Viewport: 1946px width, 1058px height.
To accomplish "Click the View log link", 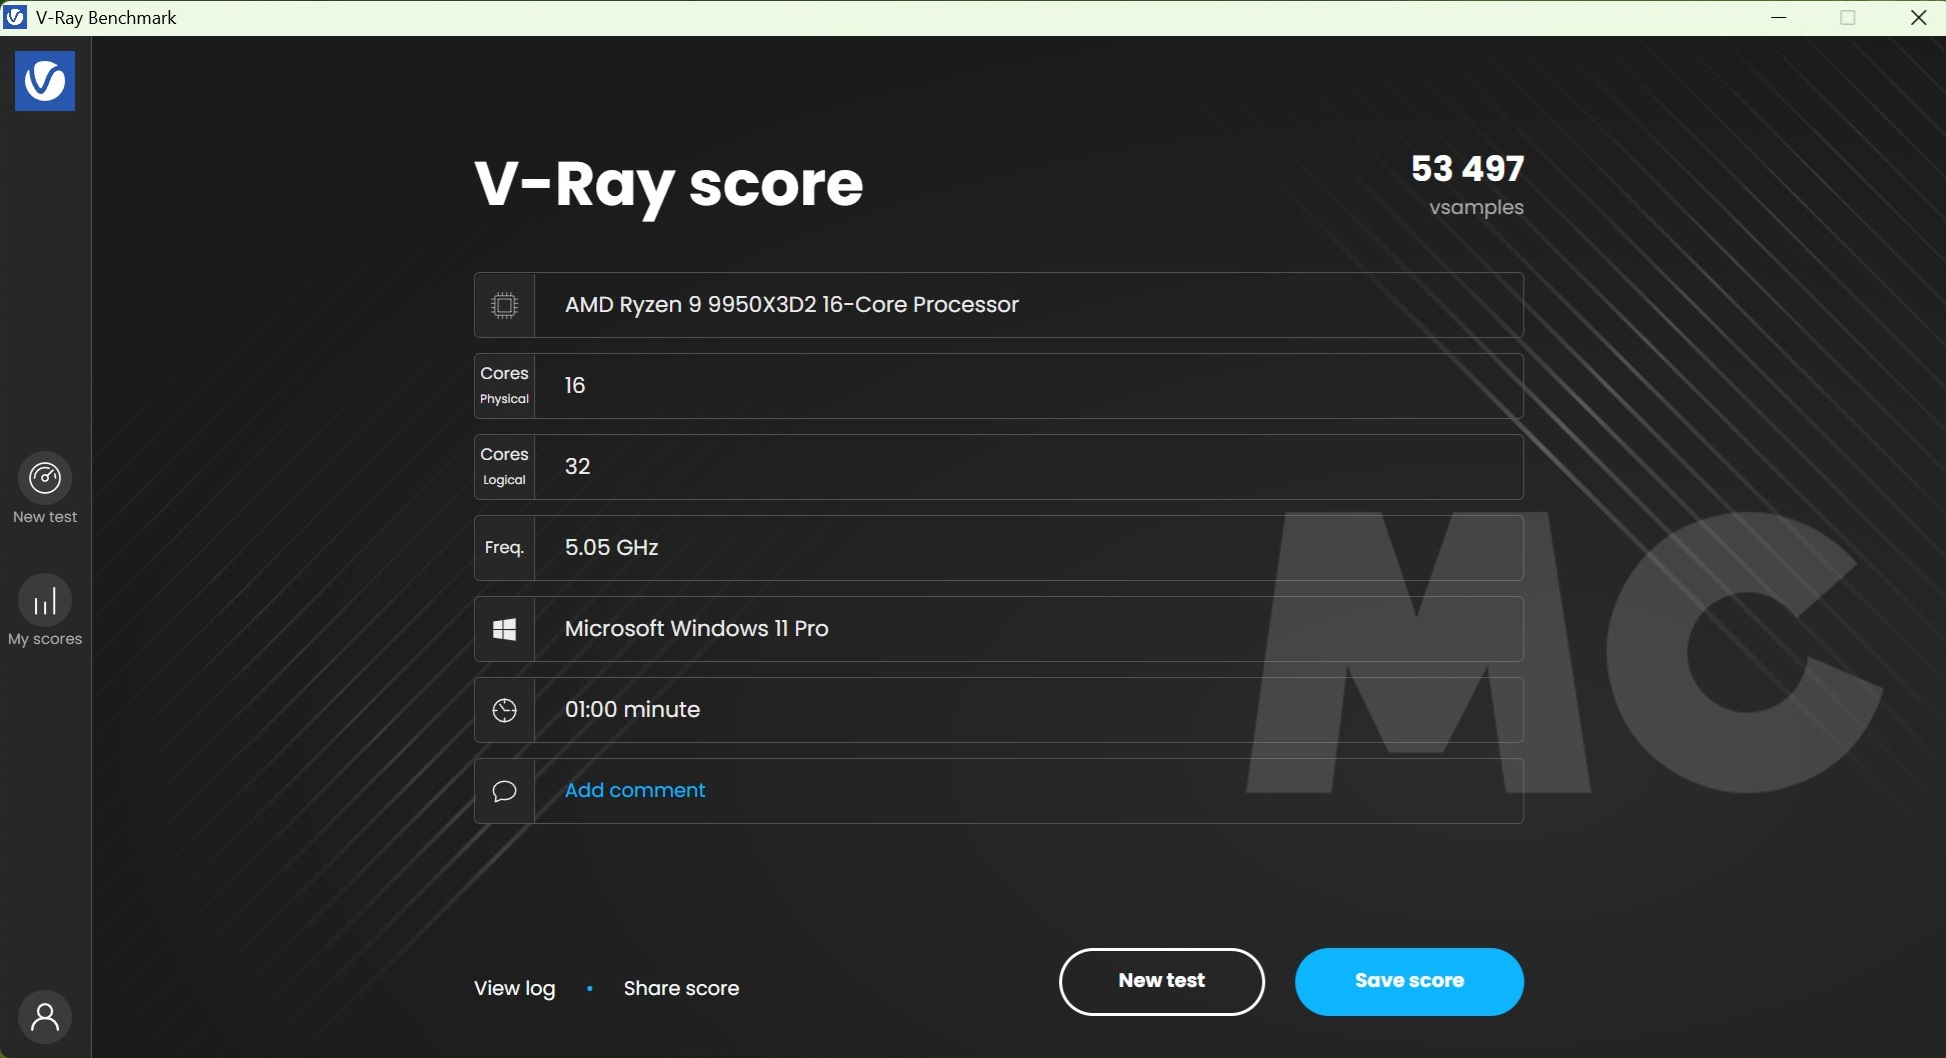I will 514,988.
